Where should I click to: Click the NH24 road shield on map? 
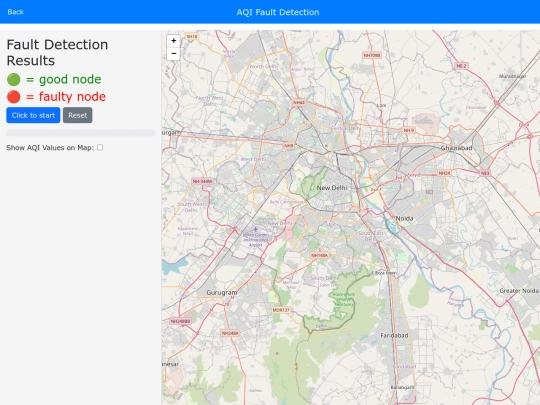tap(444, 173)
